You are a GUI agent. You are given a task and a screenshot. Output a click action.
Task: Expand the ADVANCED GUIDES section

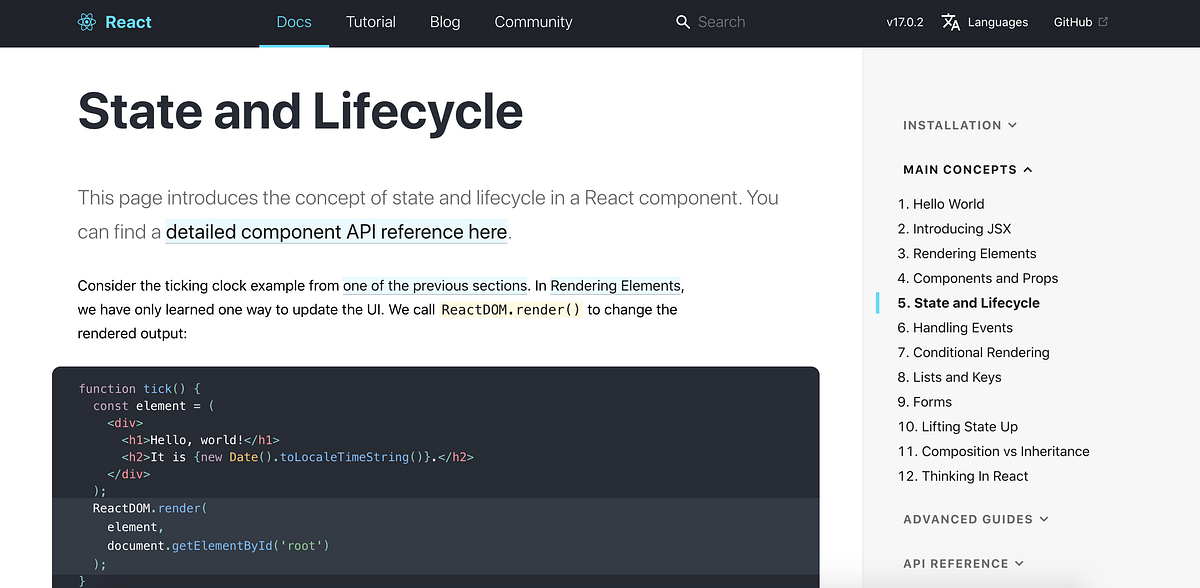pos(975,519)
